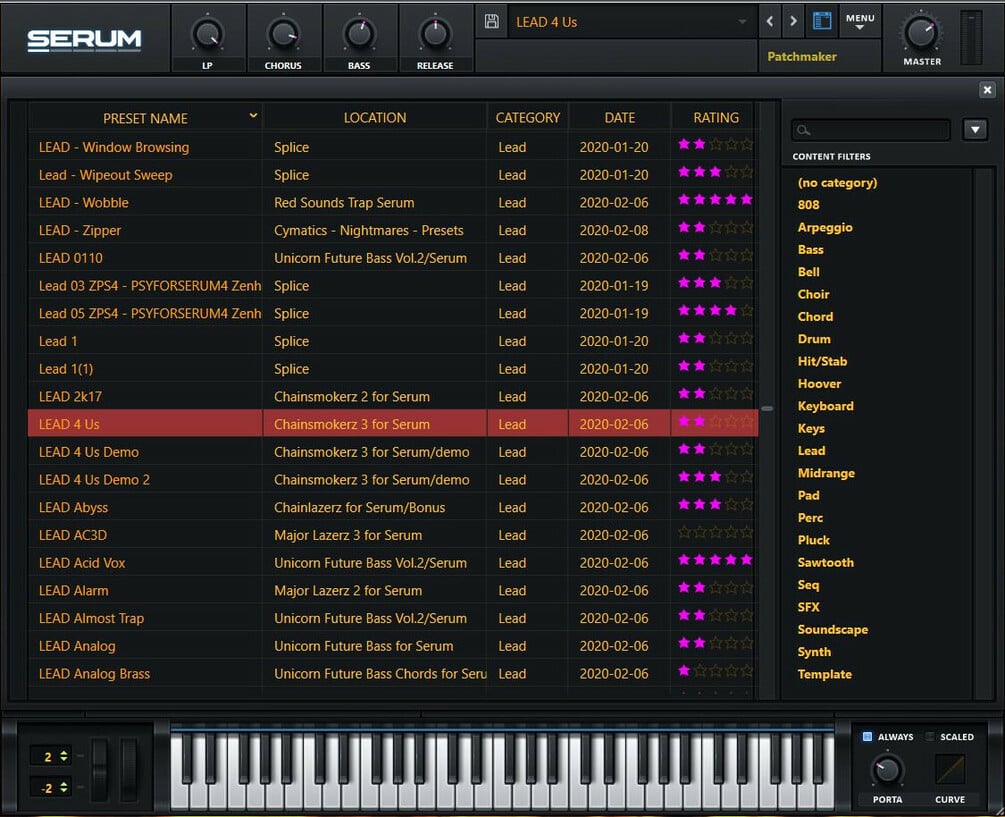Select preset LEAD - Zipper
This screenshot has width=1005, height=817.
(79, 231)
